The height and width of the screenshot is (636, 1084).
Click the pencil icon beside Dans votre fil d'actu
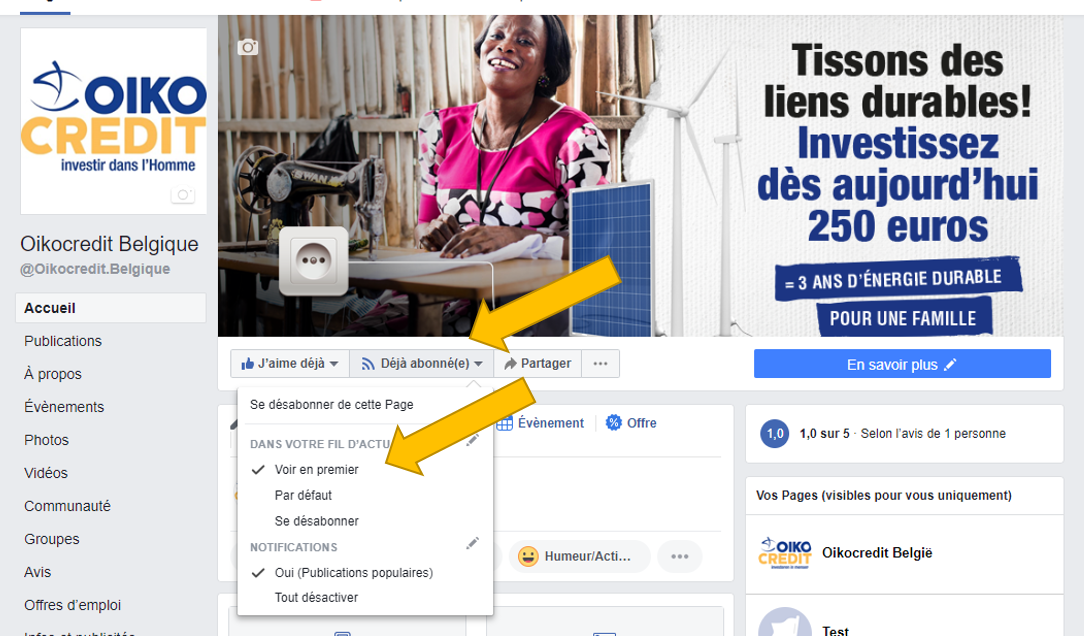472,440
